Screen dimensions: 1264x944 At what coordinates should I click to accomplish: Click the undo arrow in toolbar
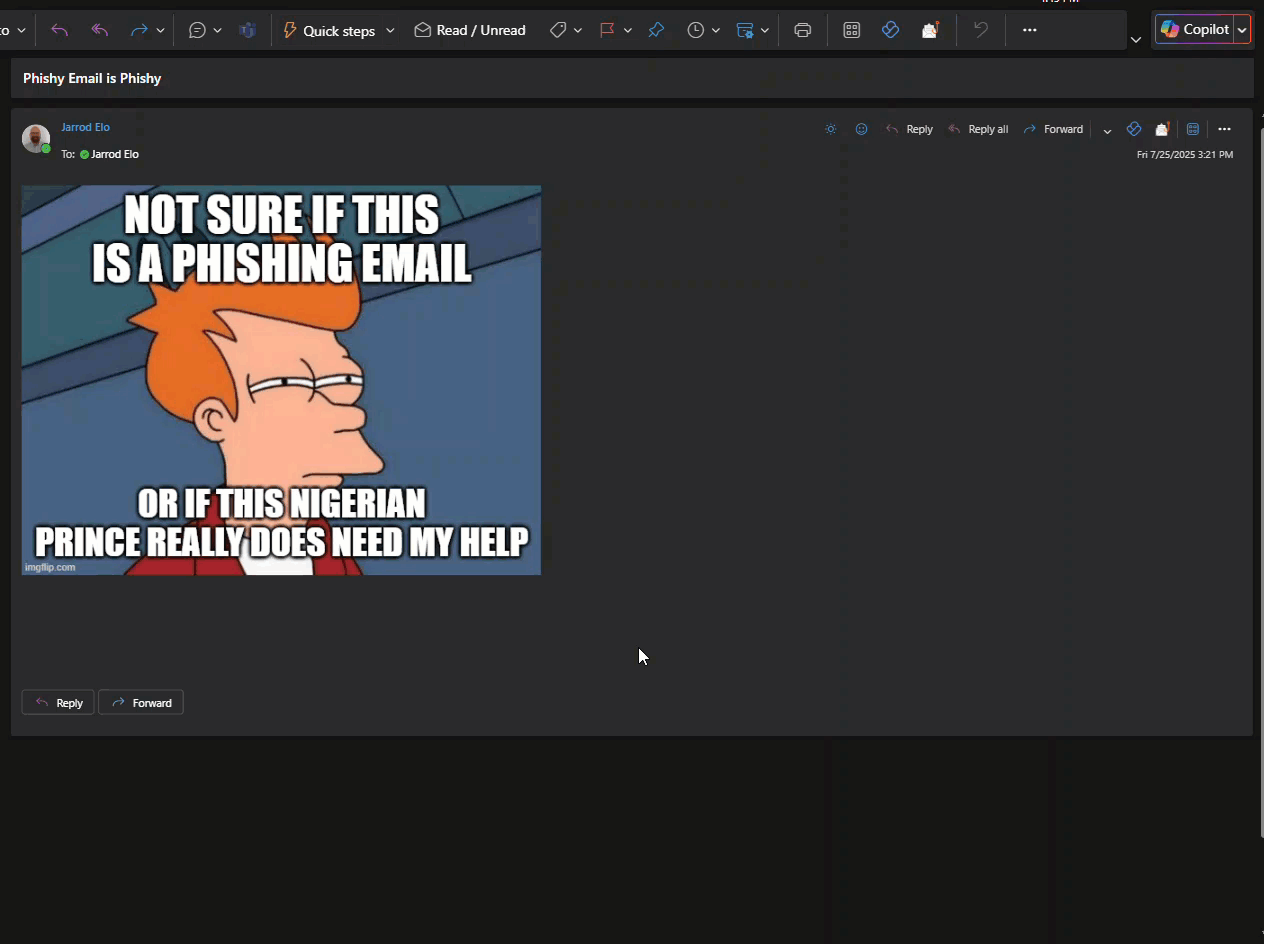click(x=981, y=31)
